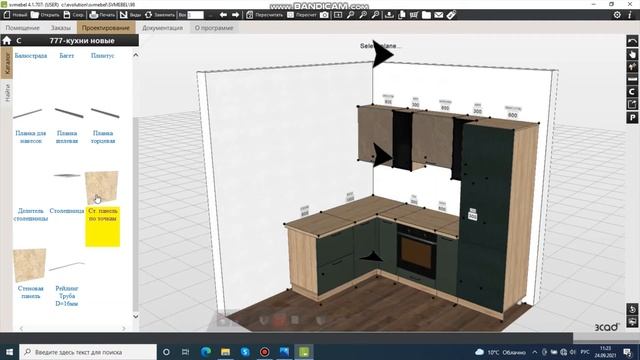Click the Windows taskbar search box
Viewport: 640px width, 360px height.
point(88,352)
